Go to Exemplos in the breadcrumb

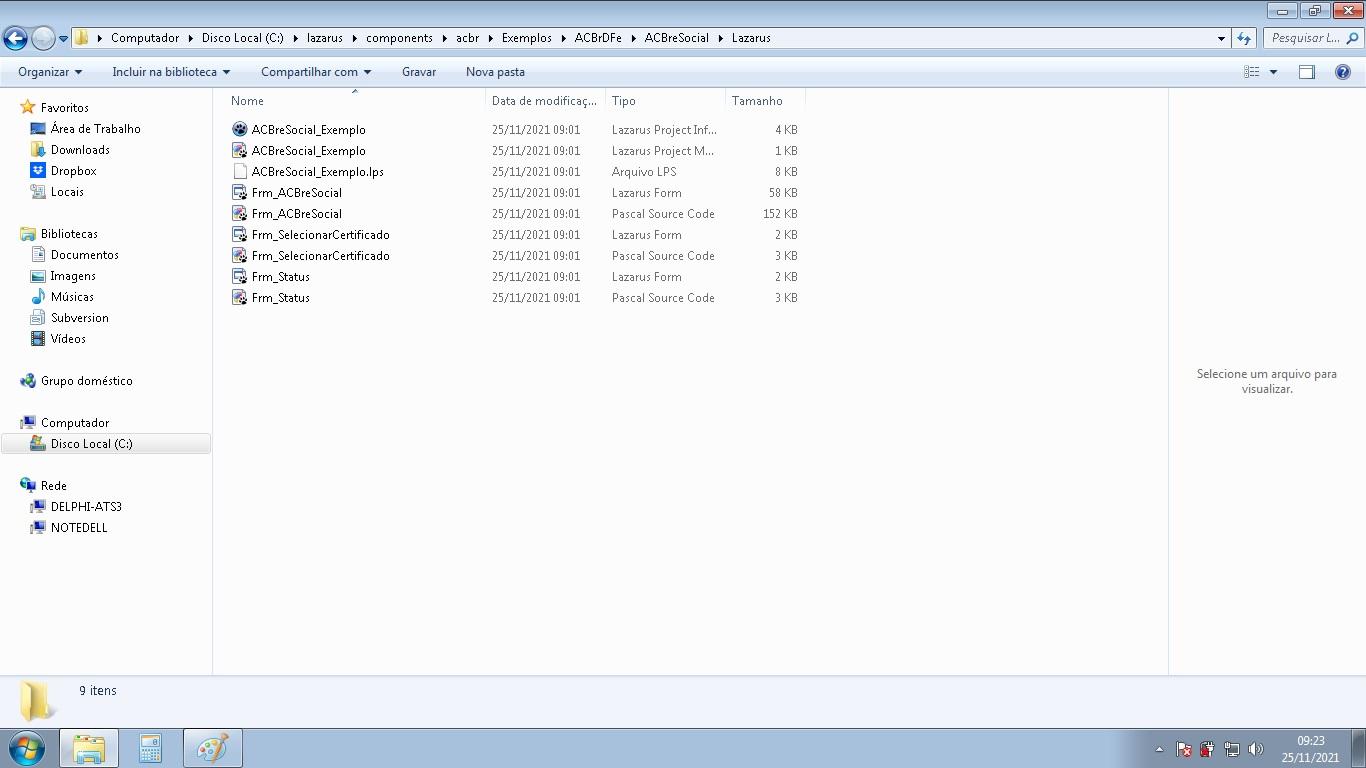coord(527,38)
